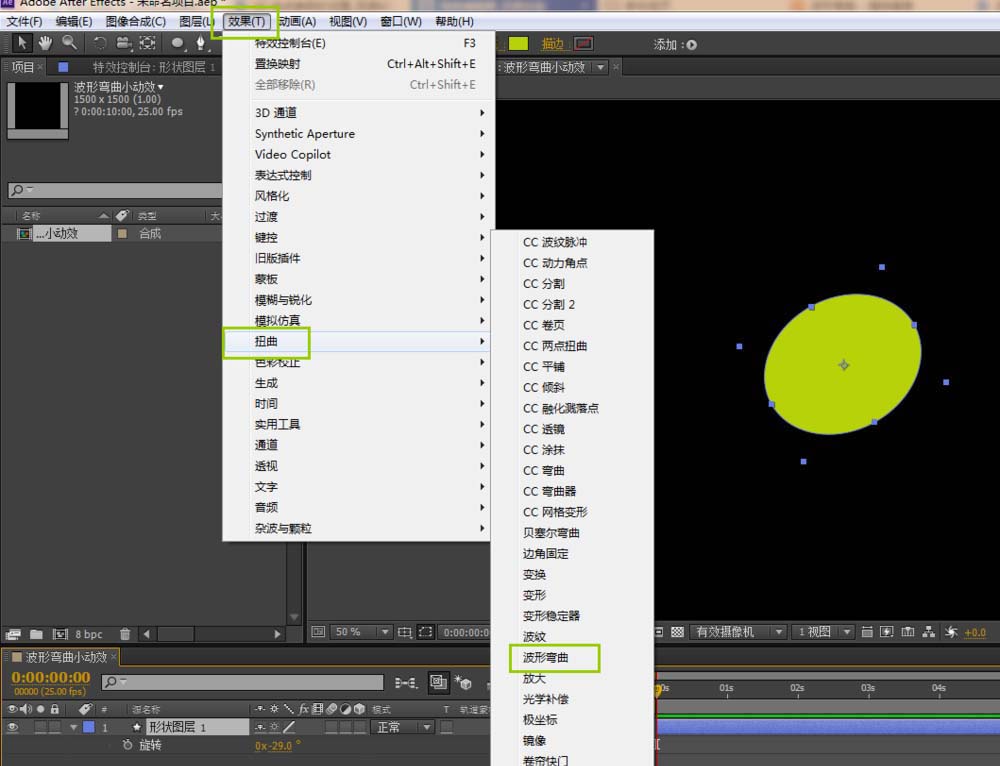Toggle the draft 3D button in timeline

point(463,682)
